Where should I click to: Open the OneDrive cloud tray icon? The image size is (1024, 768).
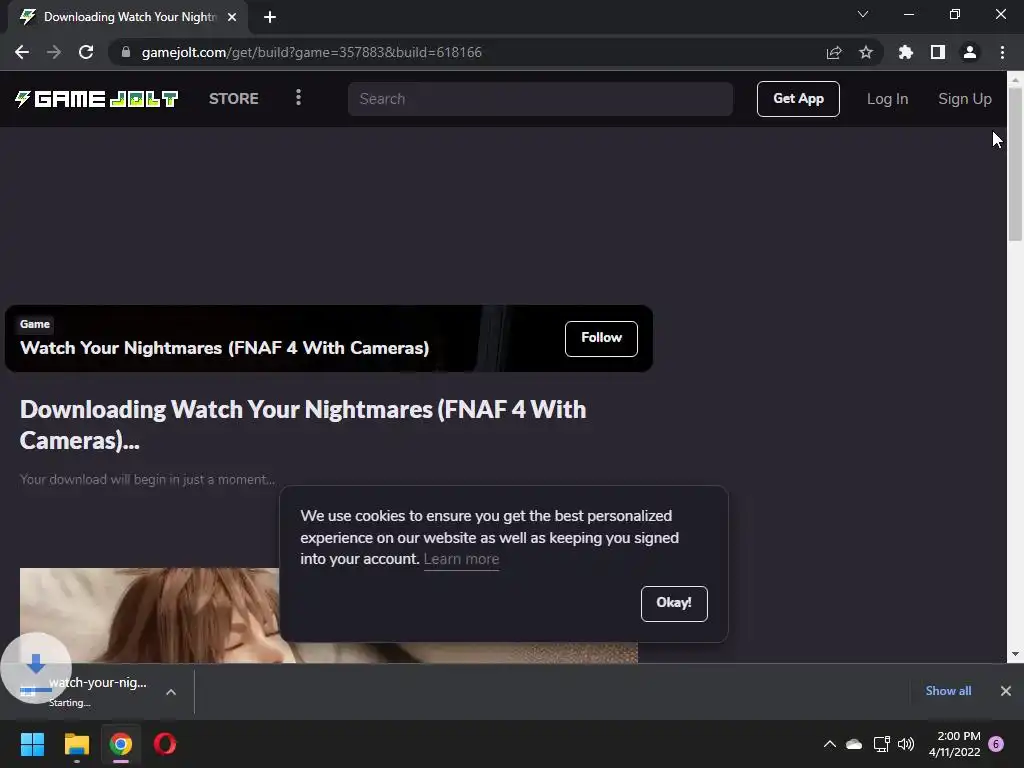(854, 744)
